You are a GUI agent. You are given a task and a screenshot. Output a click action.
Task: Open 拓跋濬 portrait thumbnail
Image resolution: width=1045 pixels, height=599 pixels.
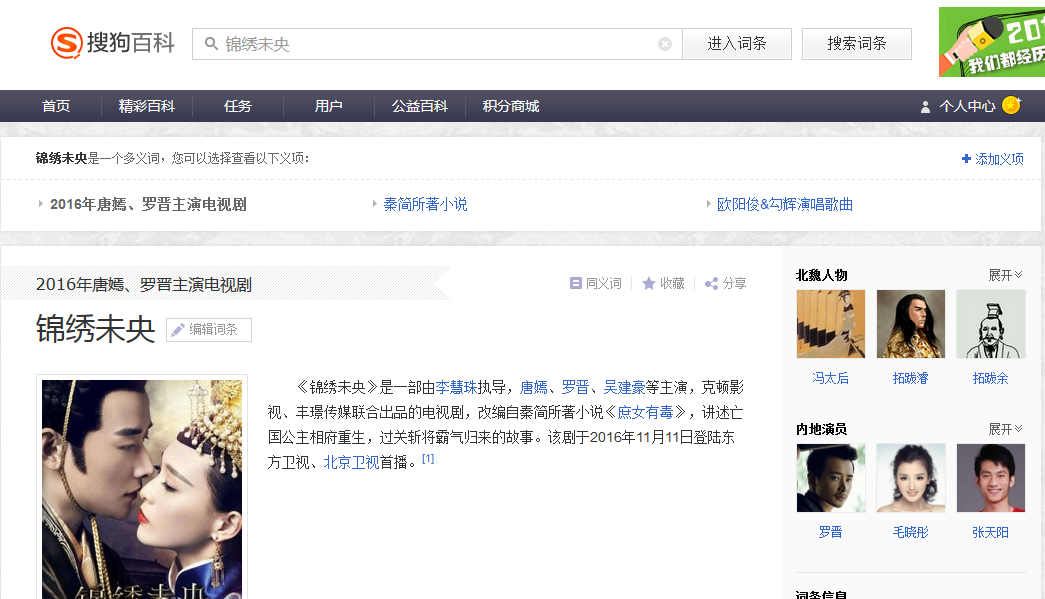click(911, 324)
